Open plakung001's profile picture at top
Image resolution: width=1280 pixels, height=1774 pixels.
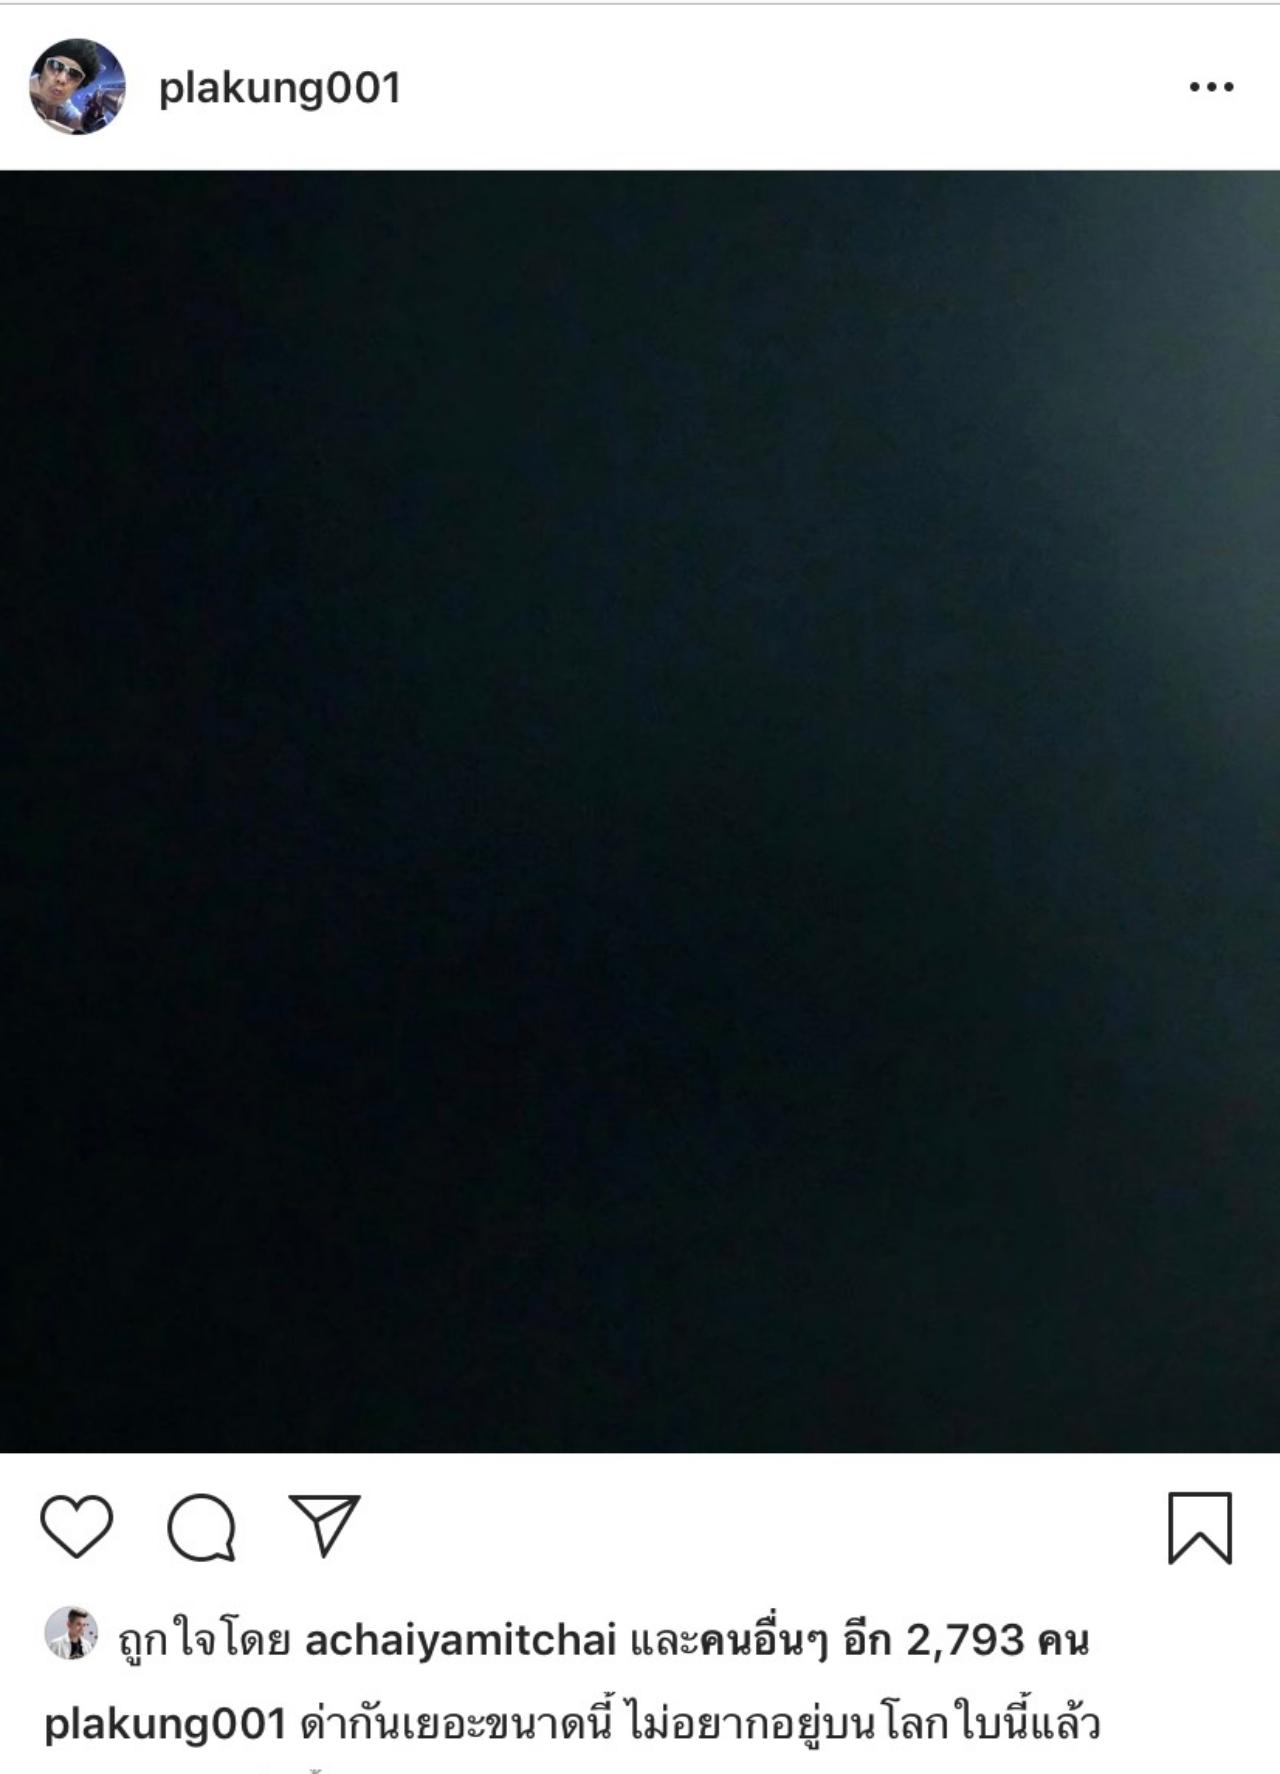(78, 87)
